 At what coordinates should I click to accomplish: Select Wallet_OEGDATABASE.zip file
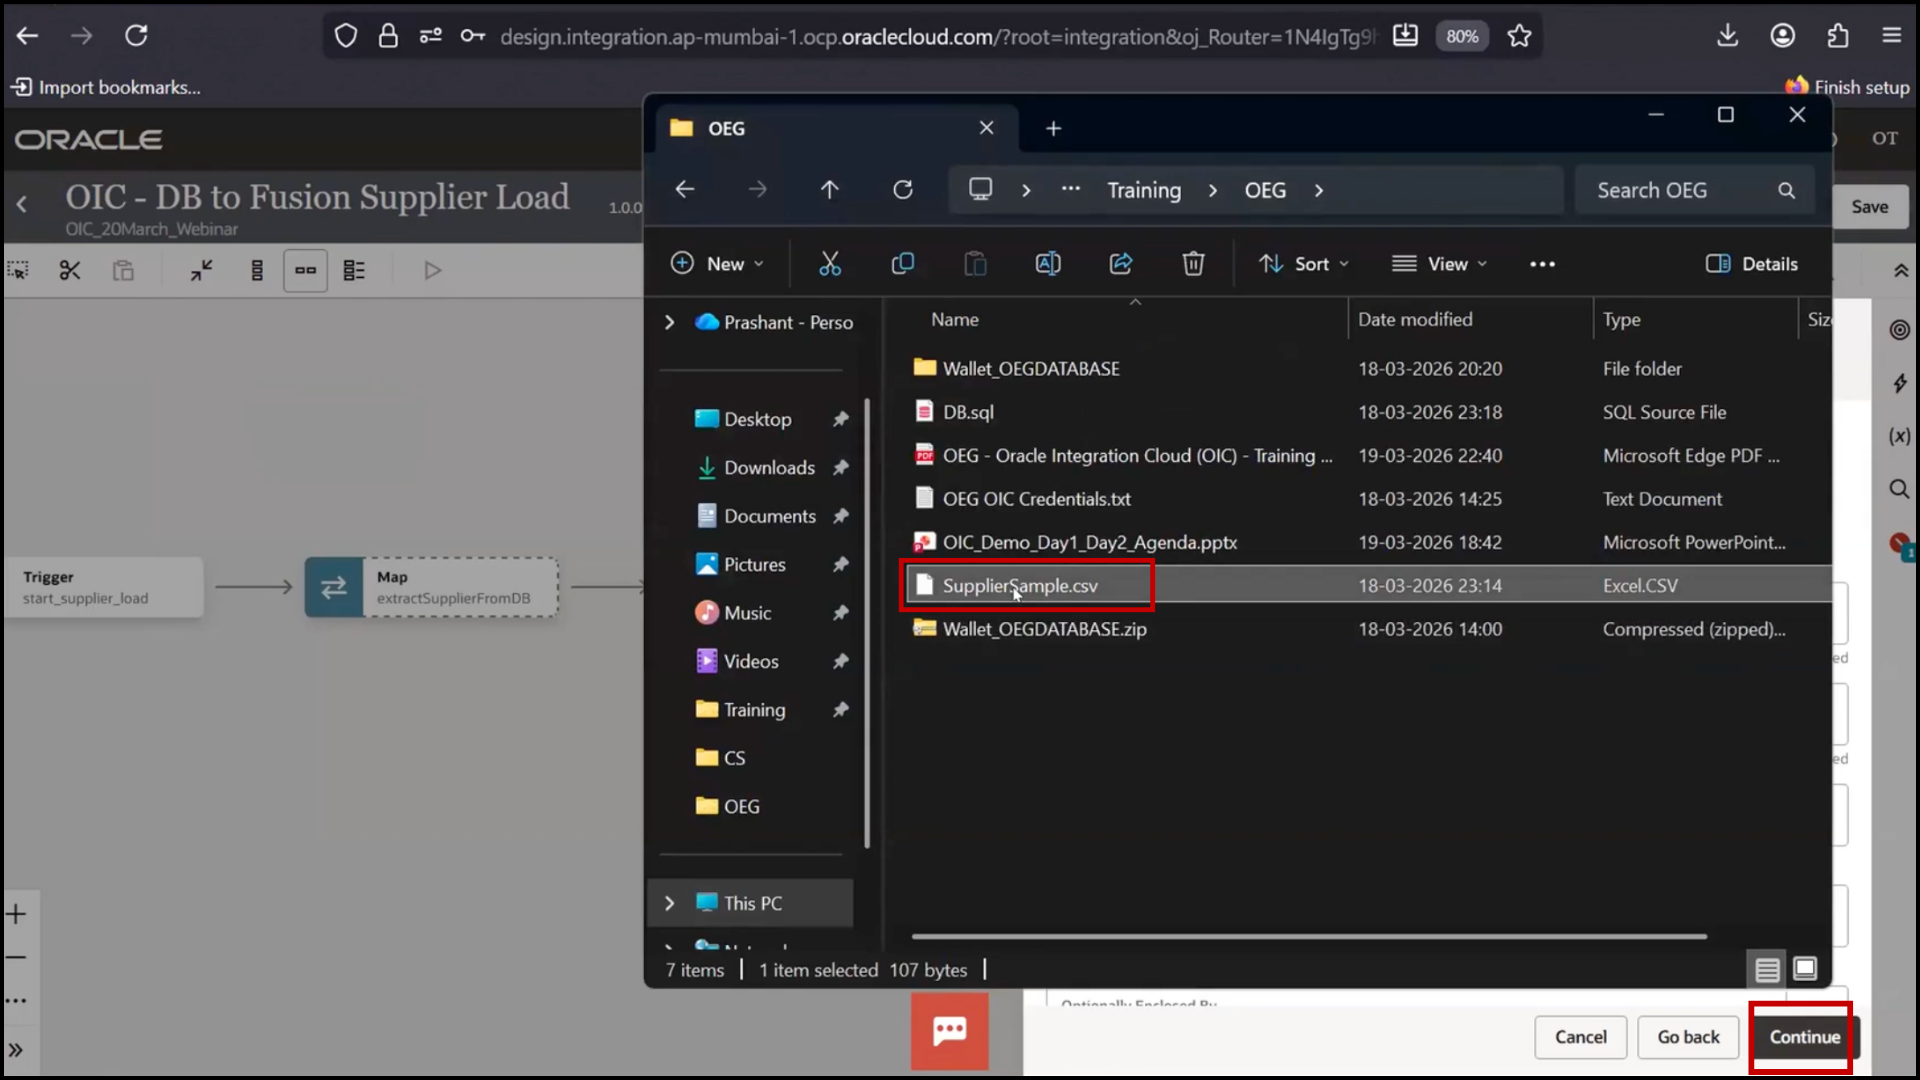(1366, 629)
